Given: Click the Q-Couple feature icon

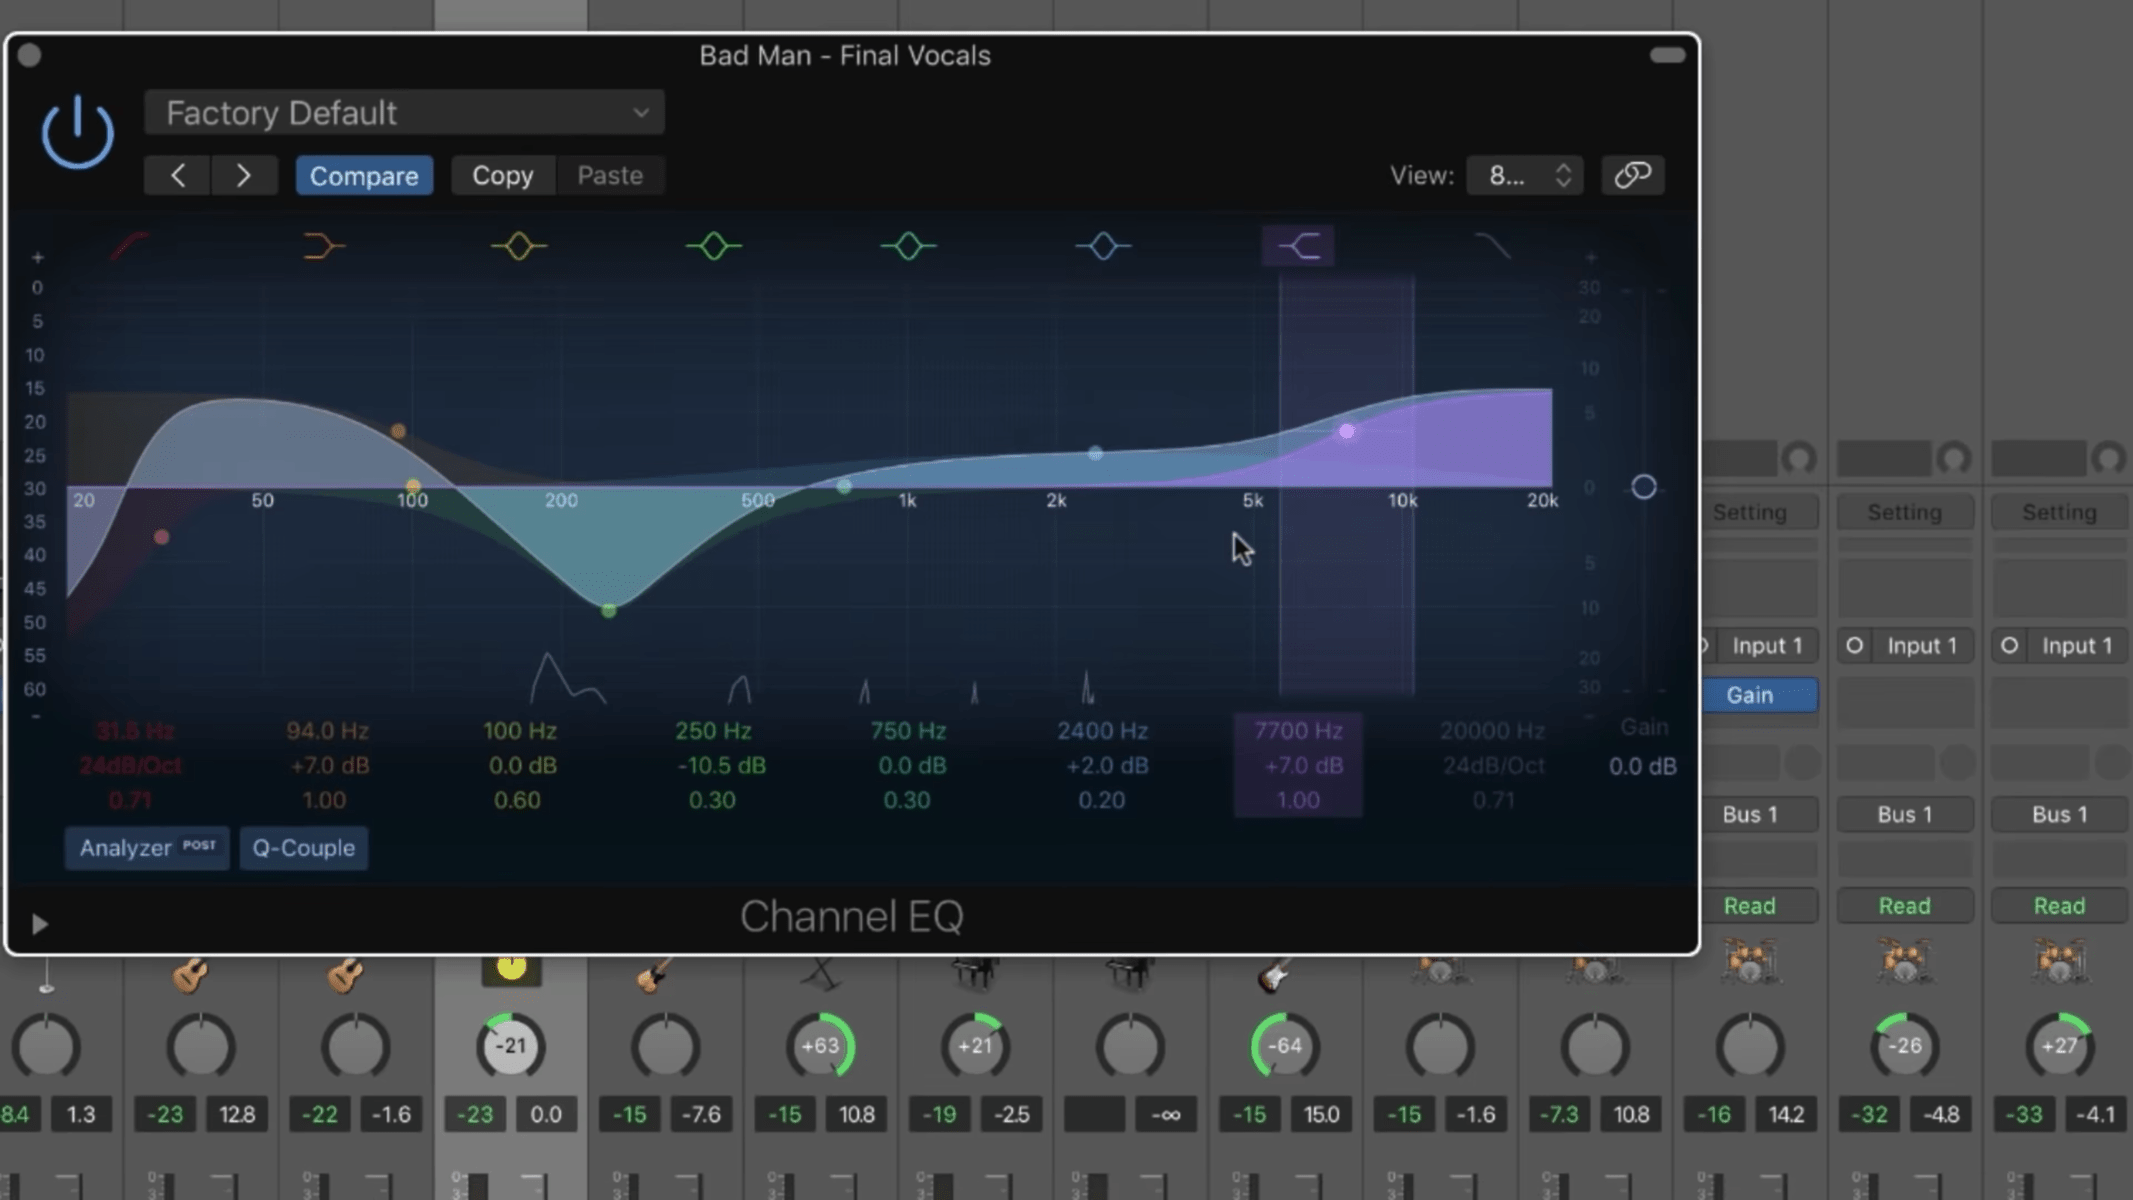Looking at the screenshot, I should tap(302, 847).
